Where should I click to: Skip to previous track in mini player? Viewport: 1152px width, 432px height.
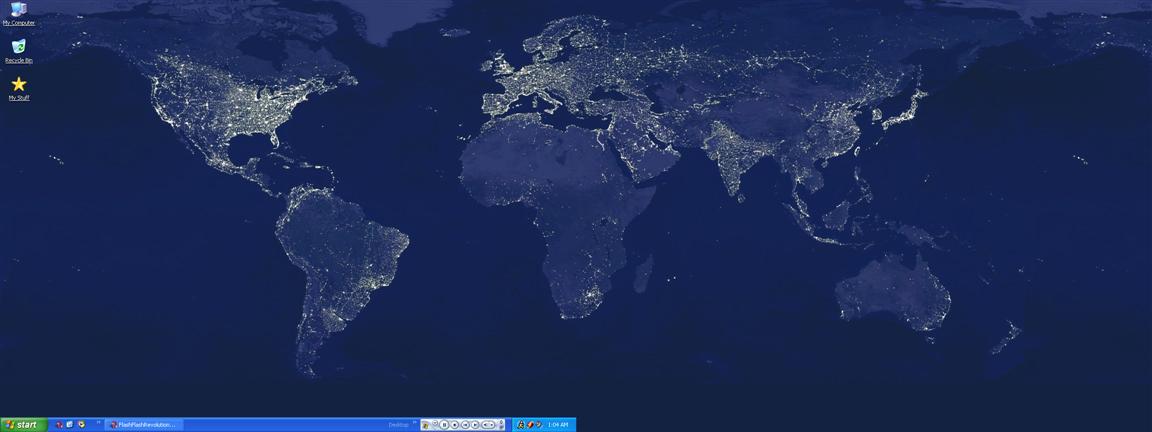(465, 425)
